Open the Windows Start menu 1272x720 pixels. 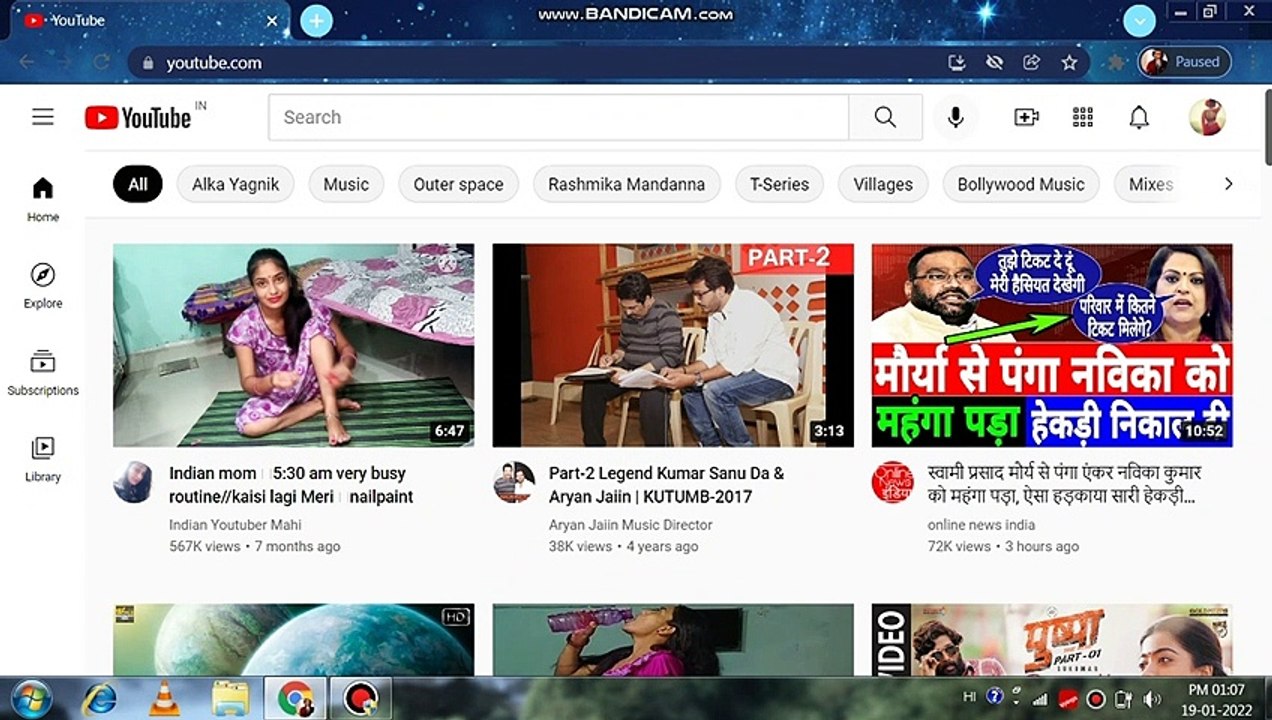coord(33,698)
